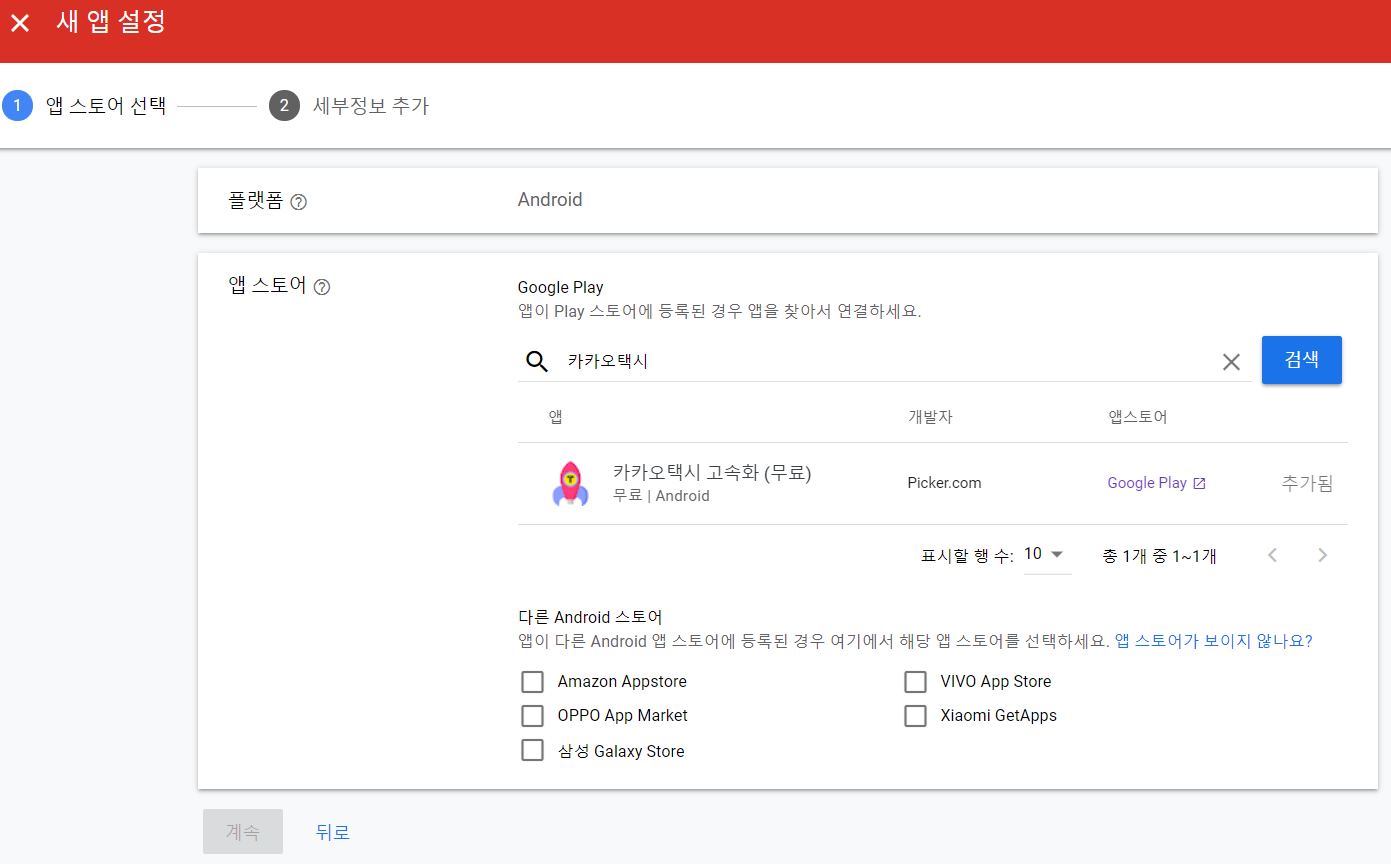Open help icon beside 플랫폼
Viewport: 1391px width, 864px height.
[298, 202]
